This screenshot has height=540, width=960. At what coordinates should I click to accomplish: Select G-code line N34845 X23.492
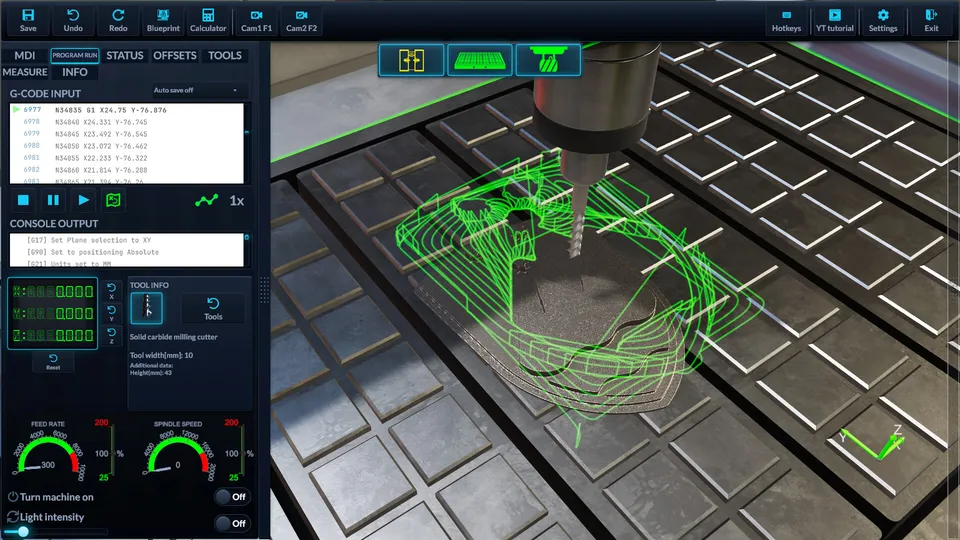pos(127,134)
